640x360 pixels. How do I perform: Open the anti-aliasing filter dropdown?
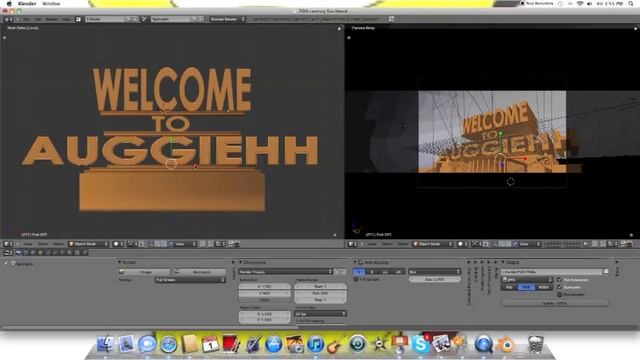[435, 272]
